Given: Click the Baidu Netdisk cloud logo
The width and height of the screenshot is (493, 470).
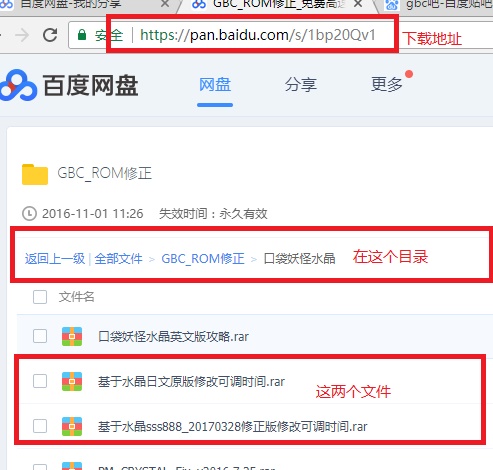Looking at the screenshot, I should [18, 85].
